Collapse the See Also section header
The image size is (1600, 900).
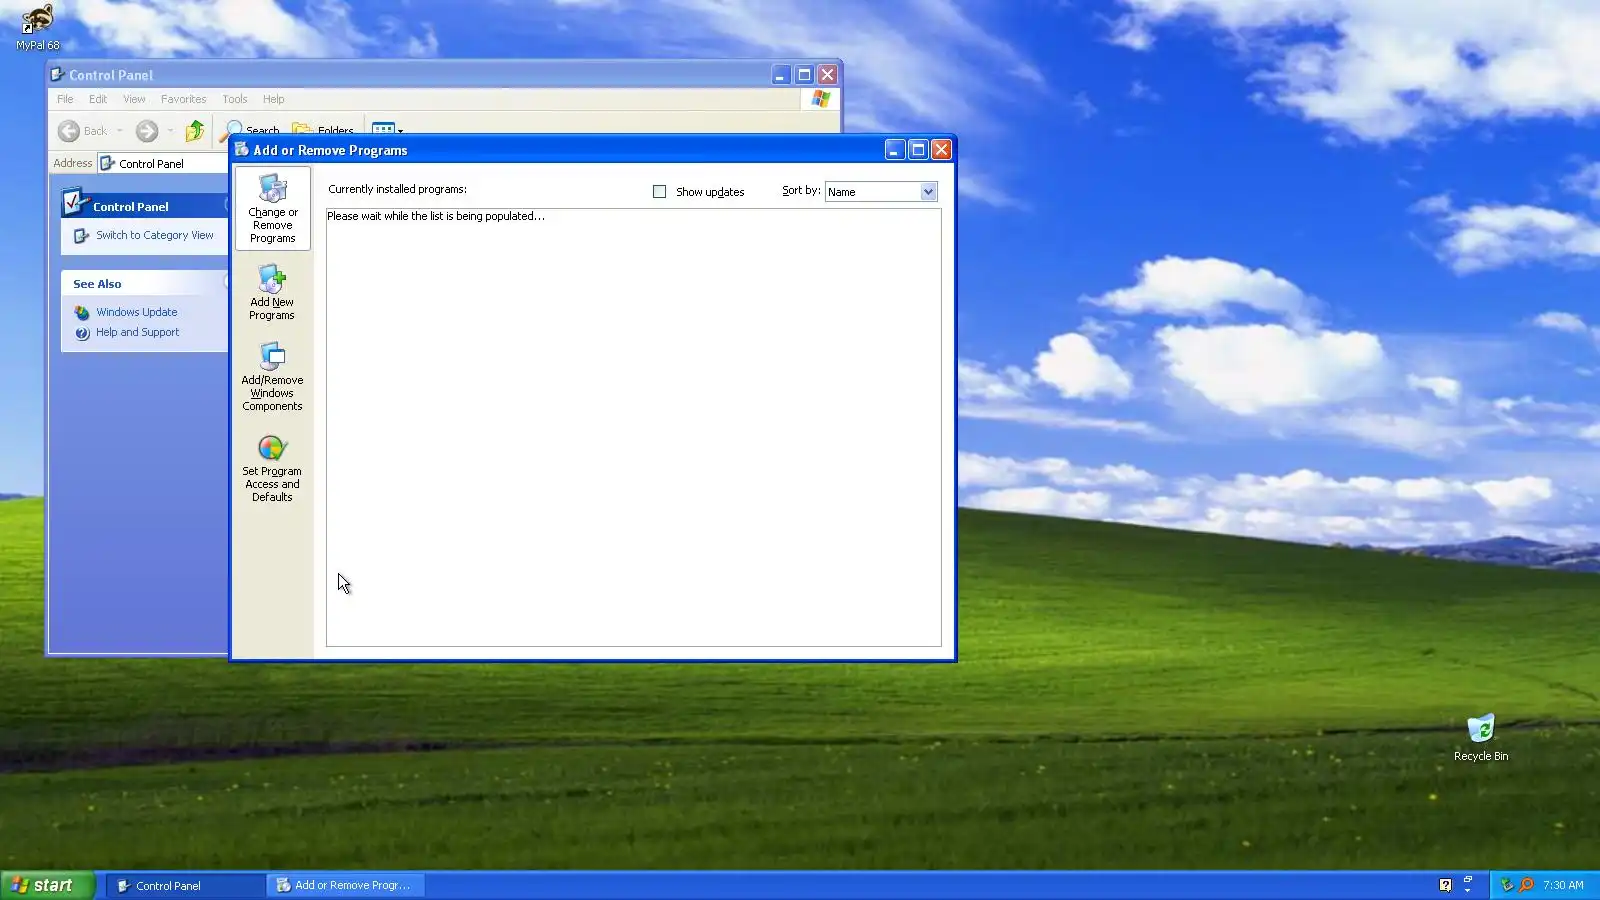coord(145,283)
